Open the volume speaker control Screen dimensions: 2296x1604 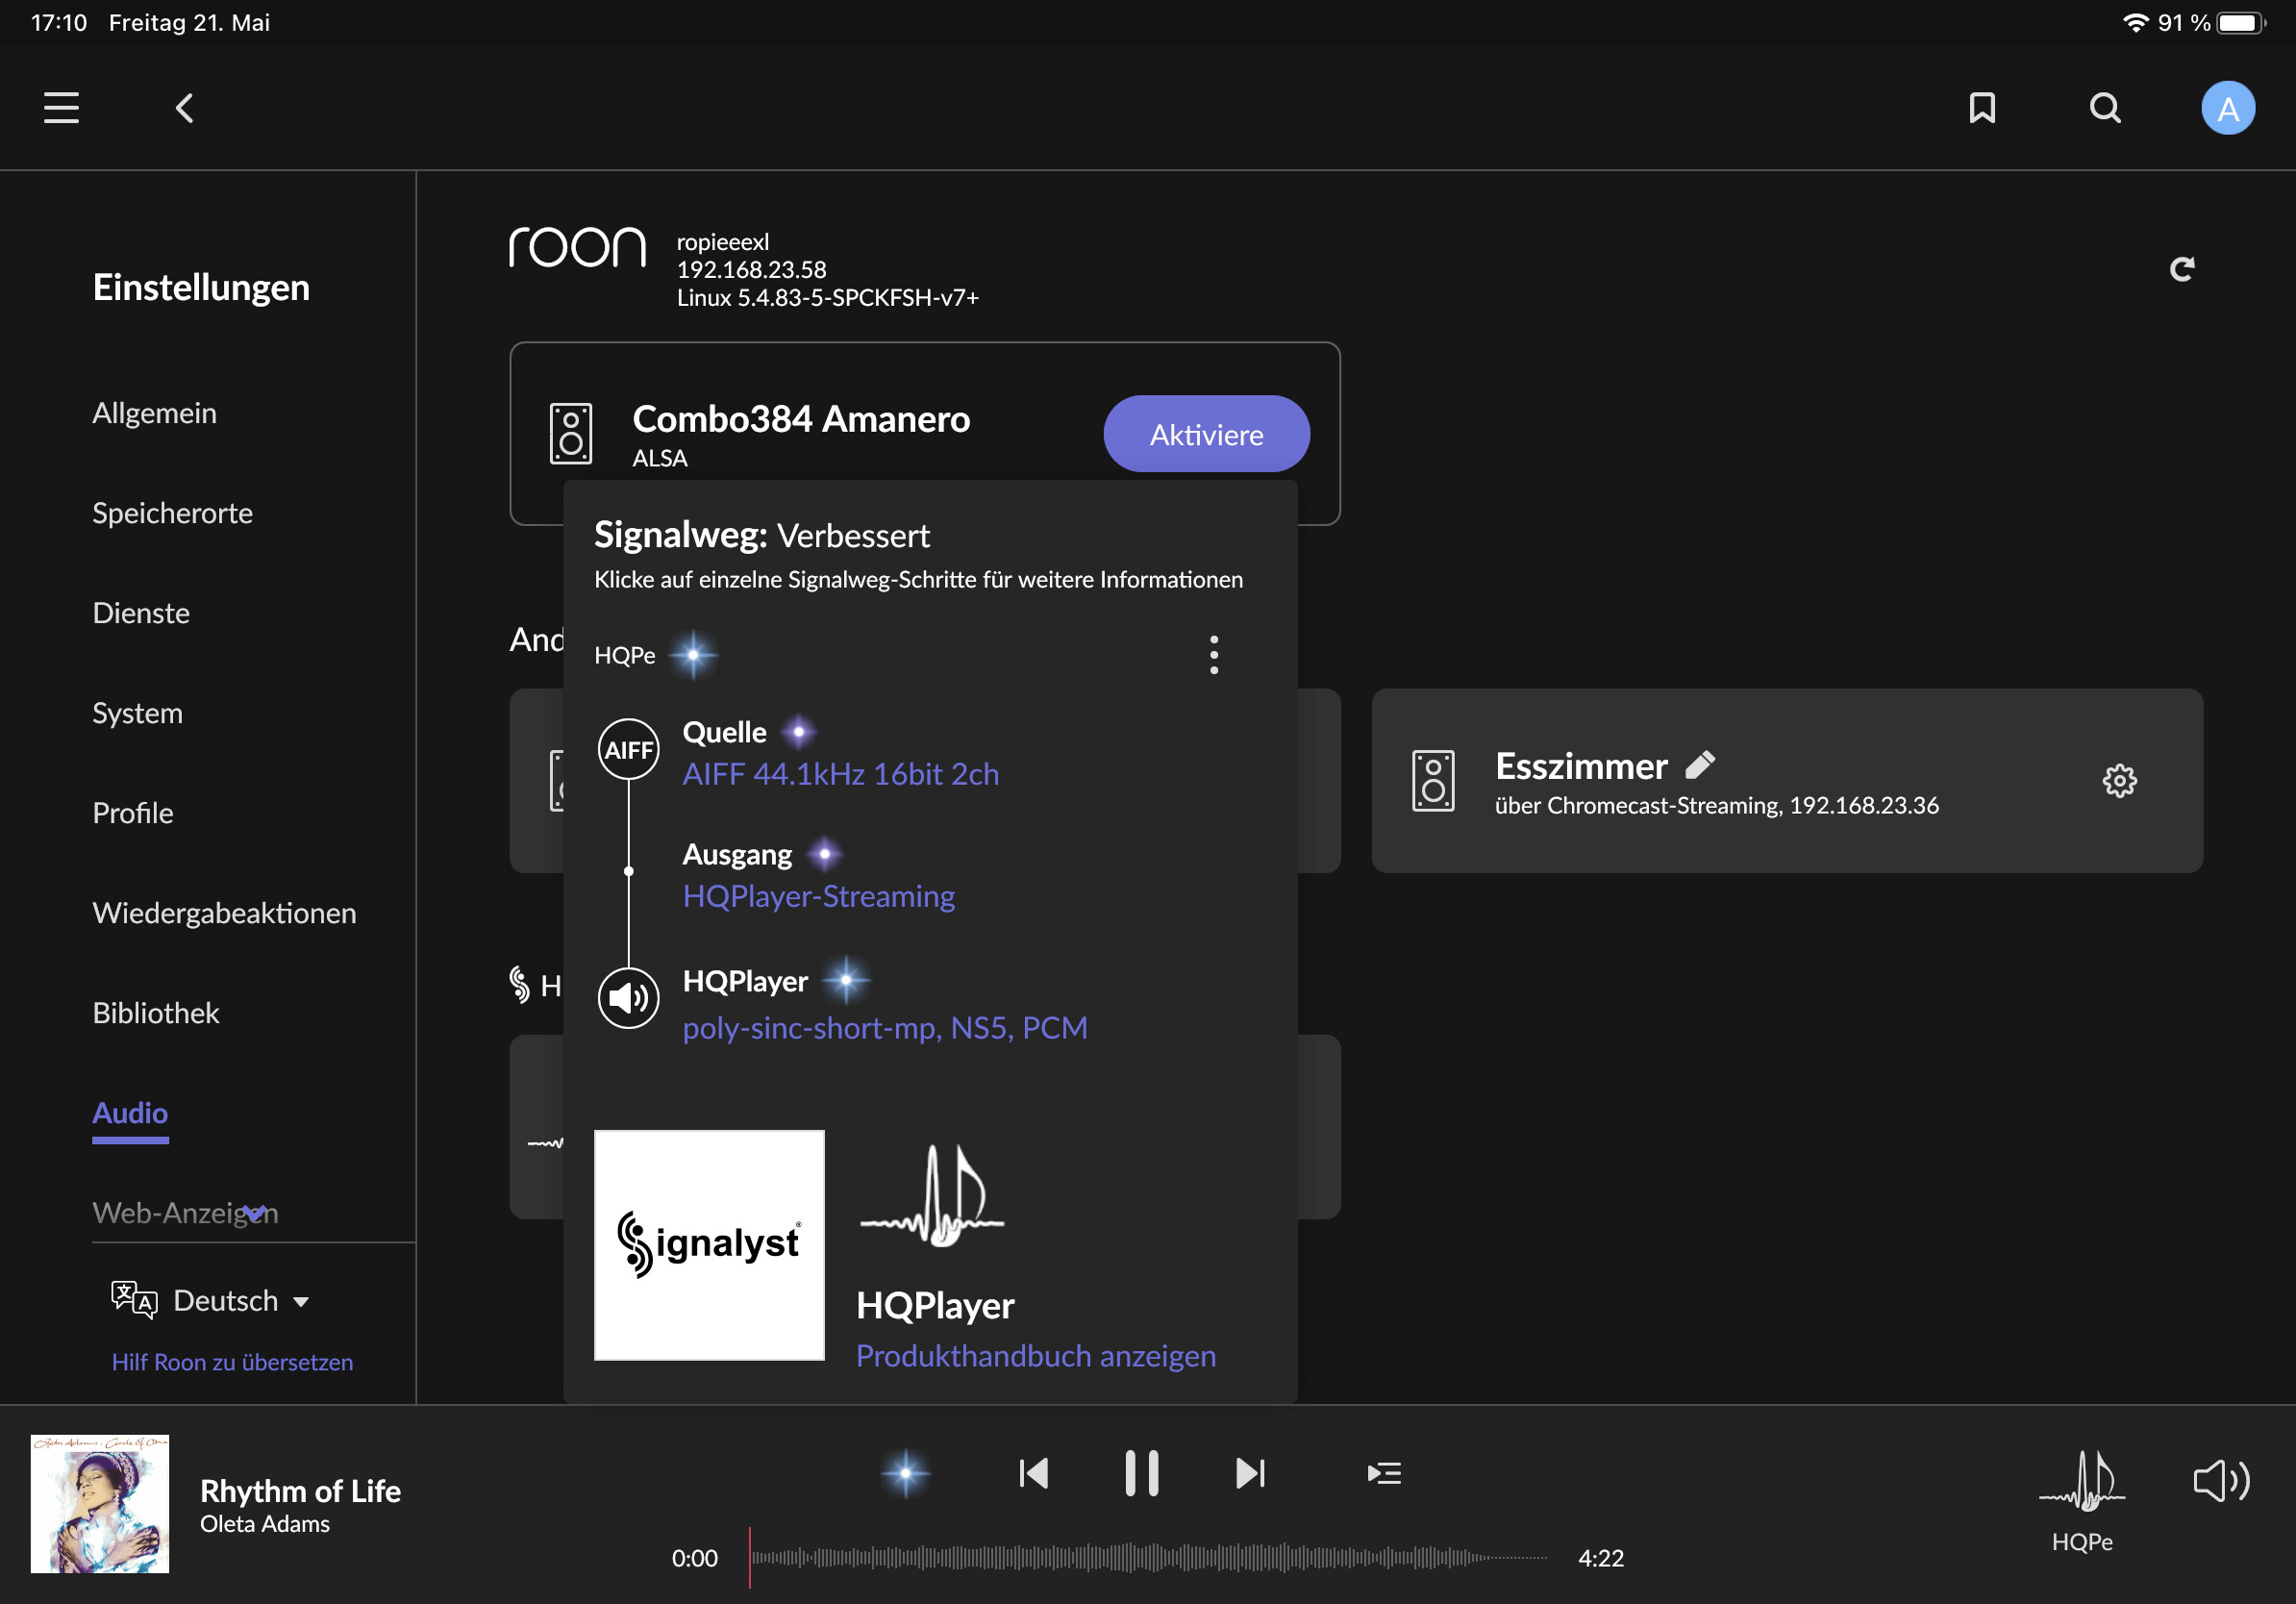(x=2221, y=1480)
